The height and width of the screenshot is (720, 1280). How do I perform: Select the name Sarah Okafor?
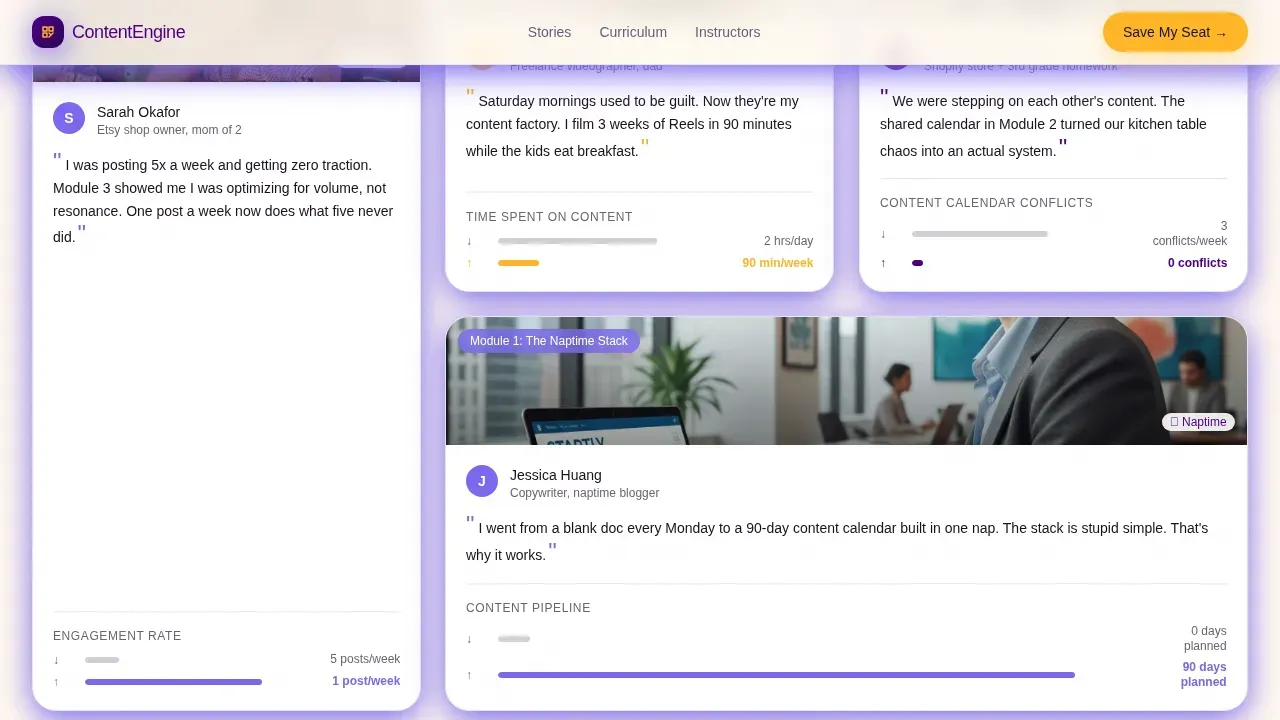(x=138, y=112)
